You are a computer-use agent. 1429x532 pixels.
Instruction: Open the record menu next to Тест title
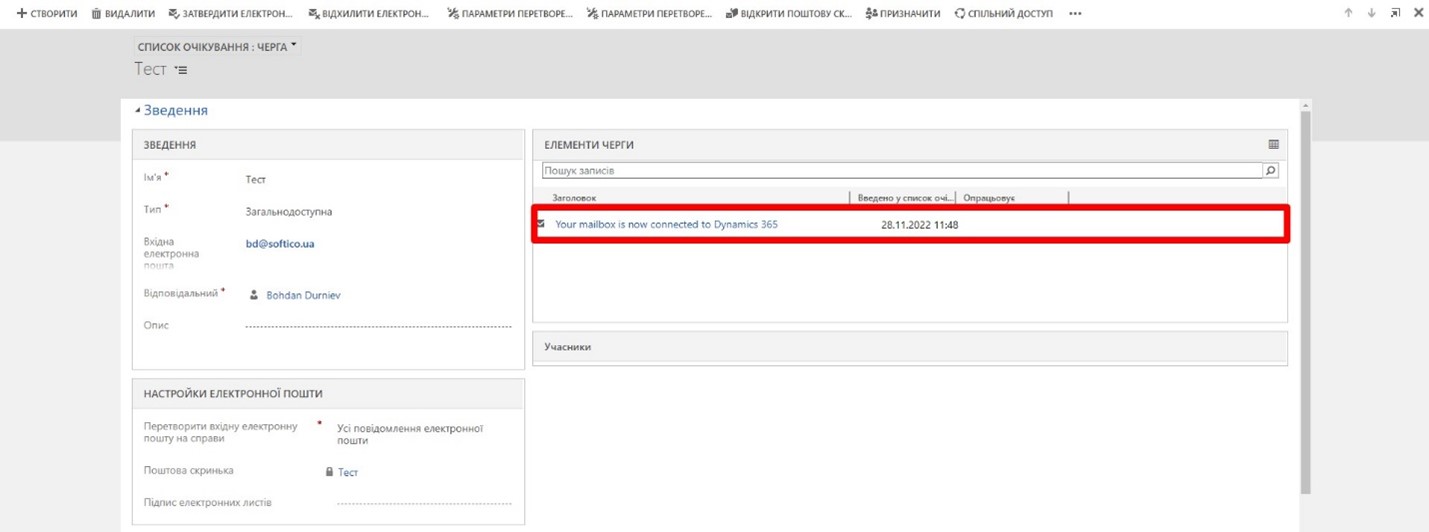(181, 70)
